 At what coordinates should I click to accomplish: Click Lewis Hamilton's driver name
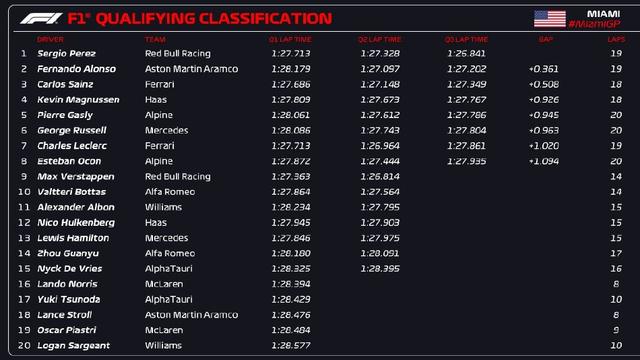[x=73, y=238]
